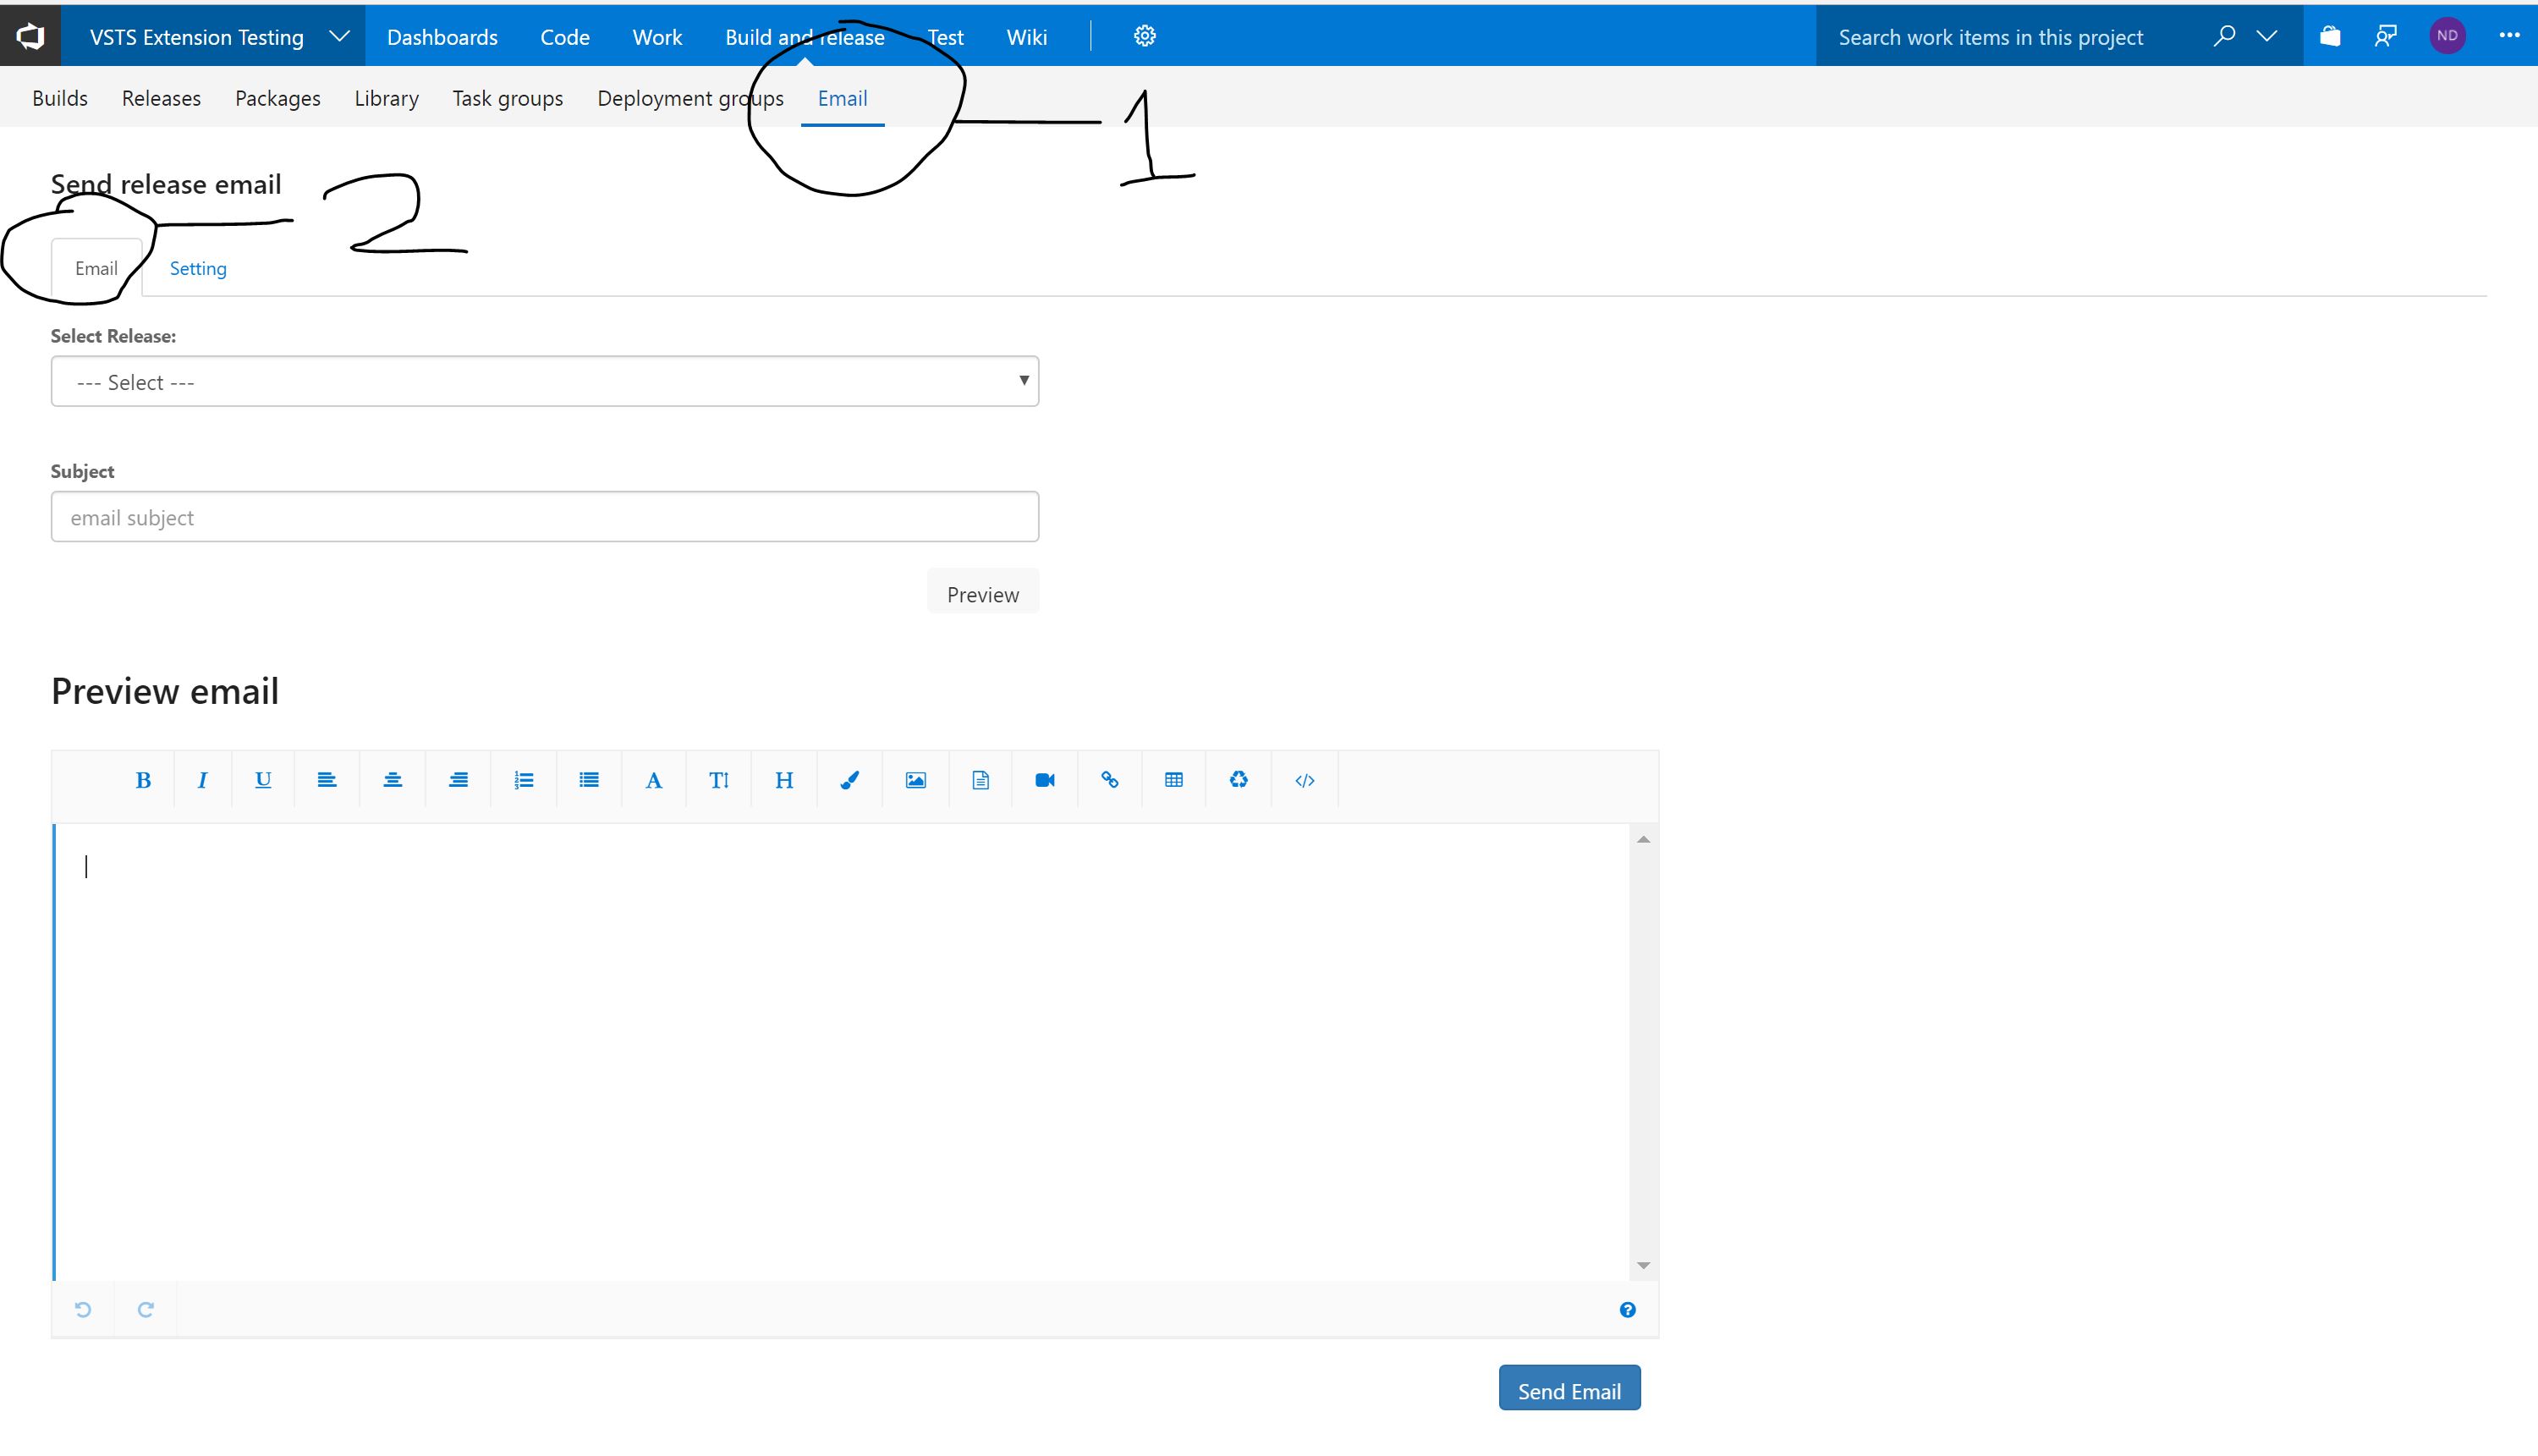Open the Select Release dropdown
Viewport: 2538px width, 1456px height.
545,381
